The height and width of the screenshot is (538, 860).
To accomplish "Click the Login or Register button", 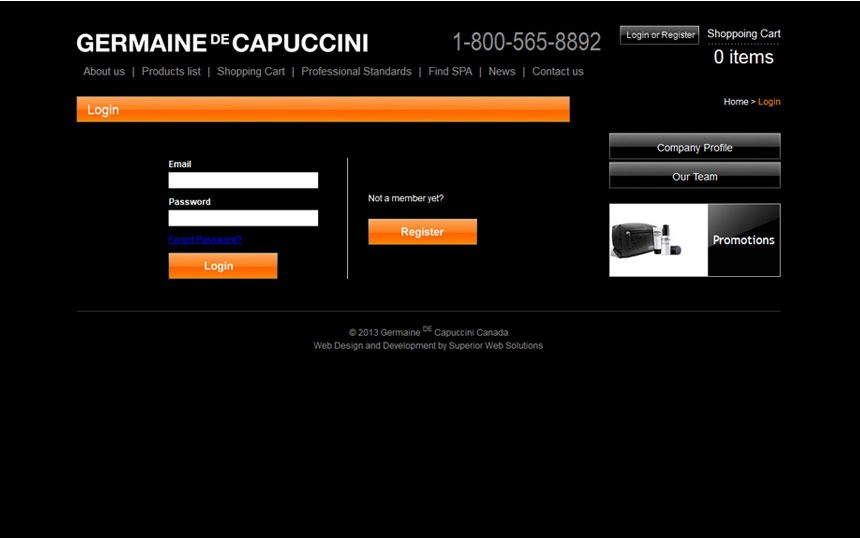I will [659, 35].
